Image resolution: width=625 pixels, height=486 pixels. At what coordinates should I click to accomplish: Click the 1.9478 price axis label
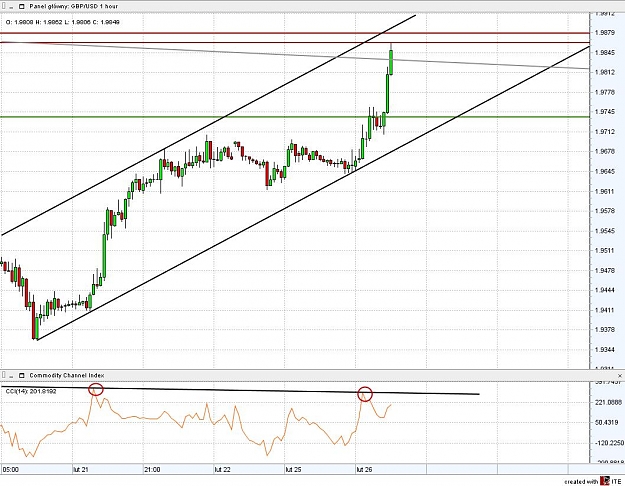[x=604, y=270]
